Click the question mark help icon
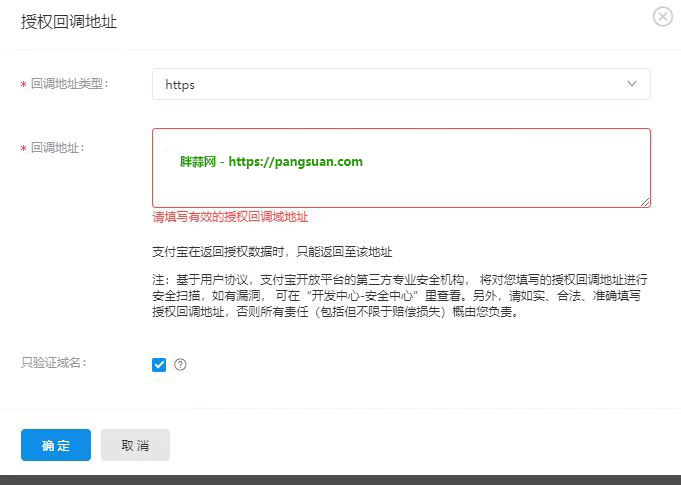This screenshot has width=681, height=485. (180, 365)
